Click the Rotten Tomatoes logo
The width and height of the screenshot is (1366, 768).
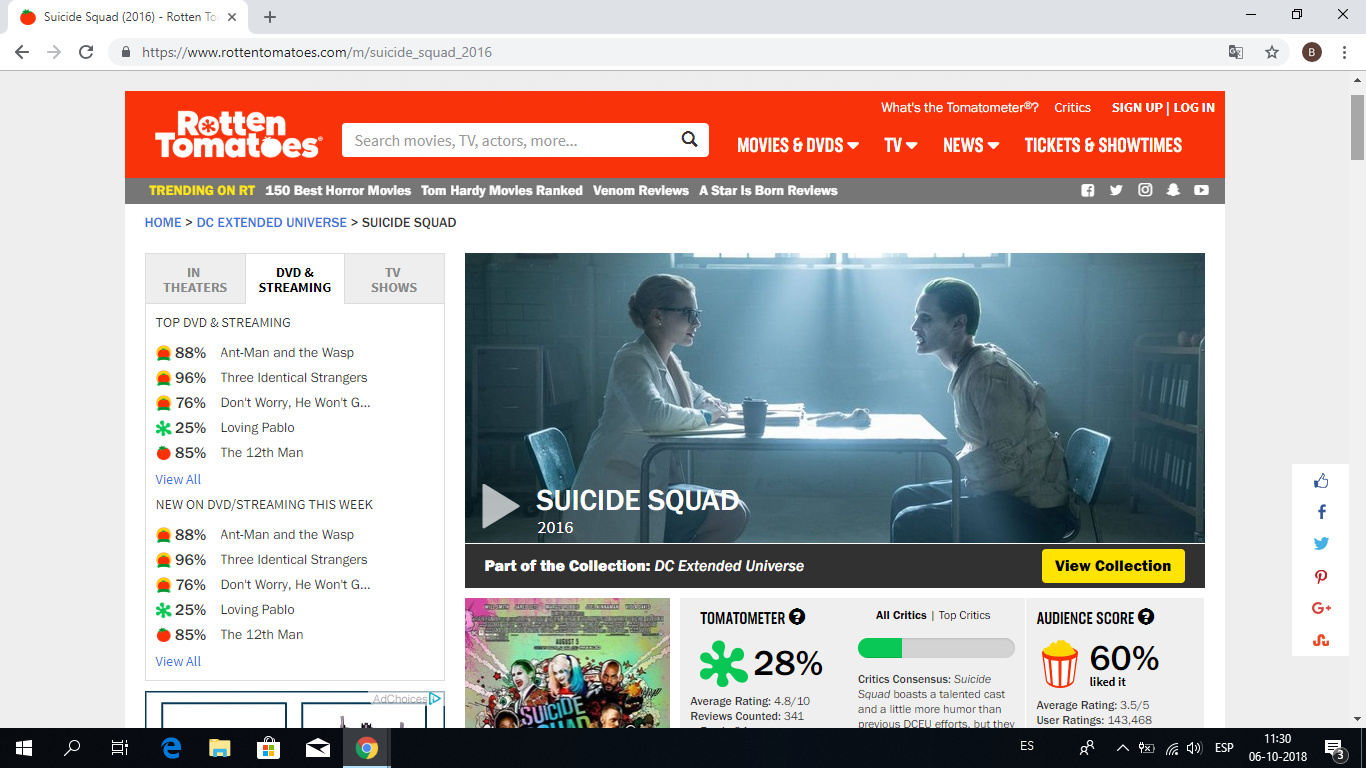tap(238, 135)
